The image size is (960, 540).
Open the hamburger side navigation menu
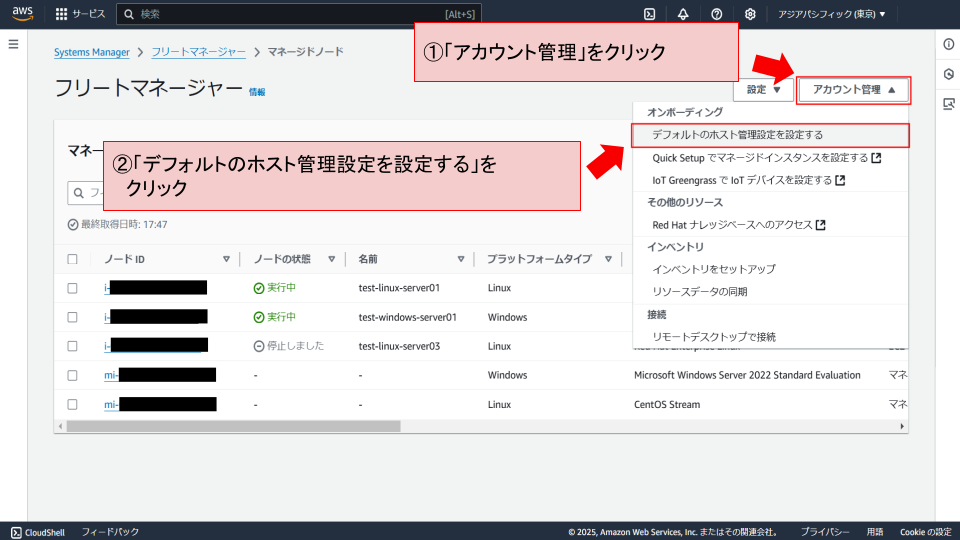coord(13,45)
